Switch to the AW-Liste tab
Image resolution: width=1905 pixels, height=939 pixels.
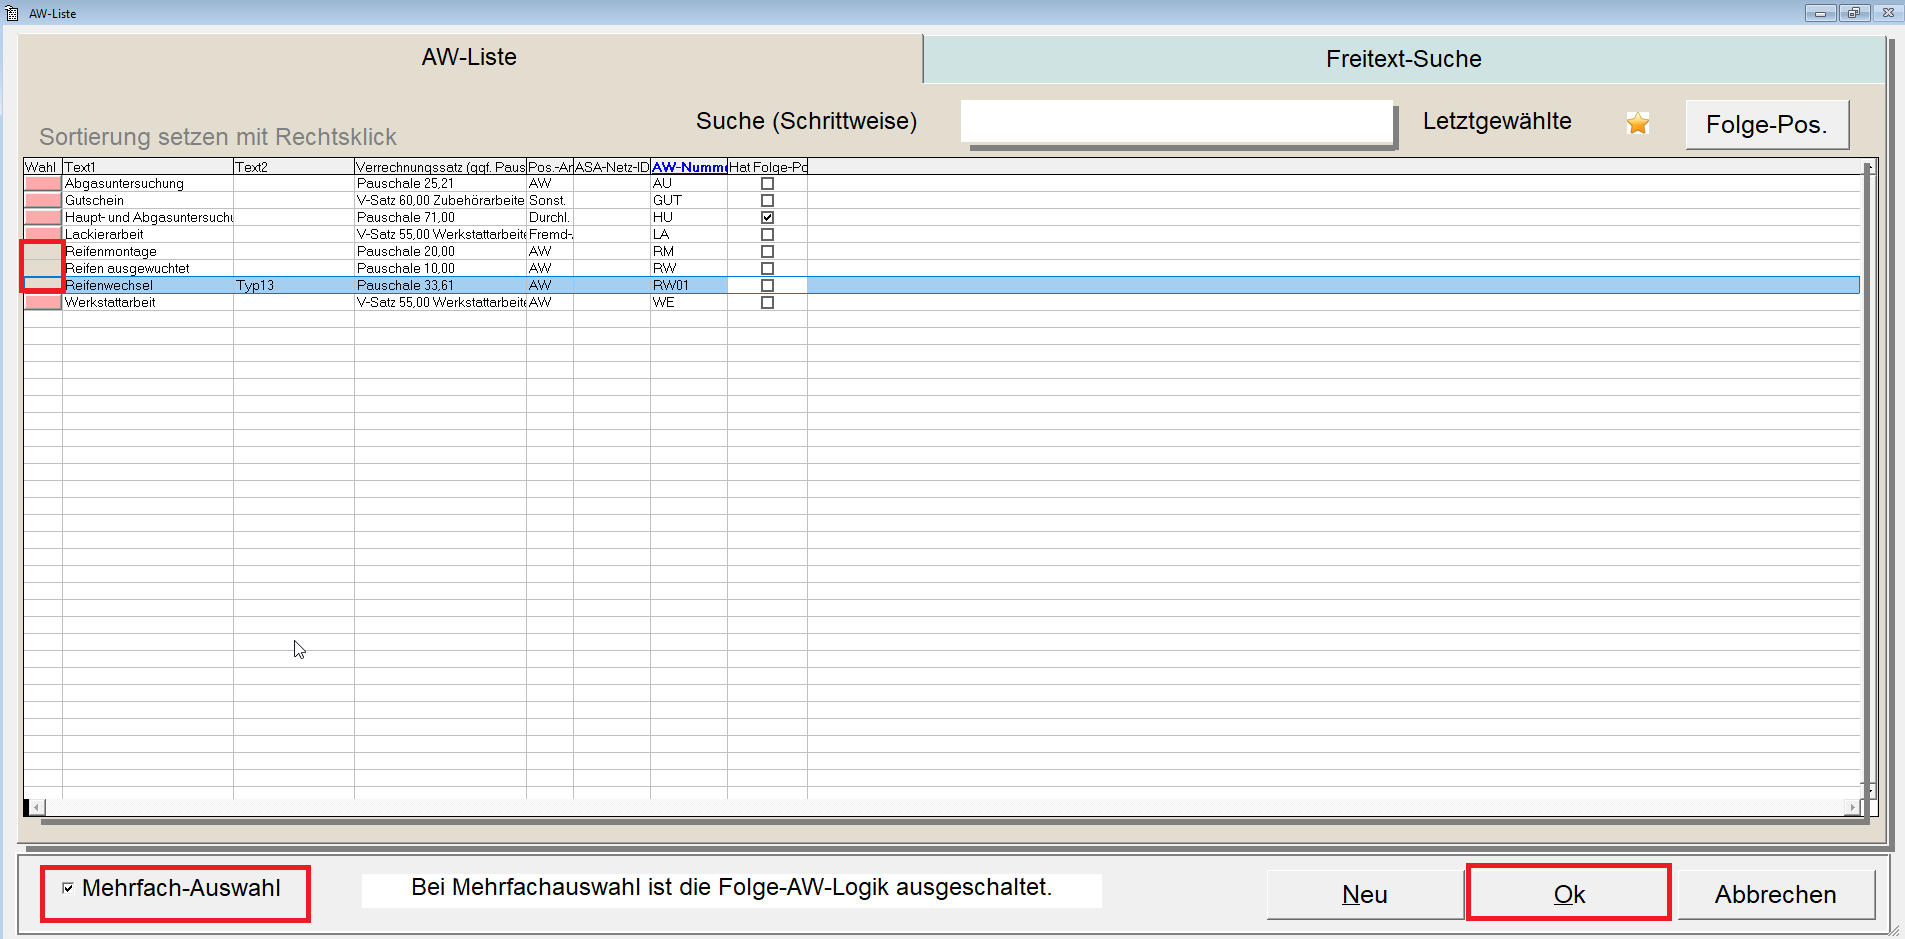(469, 58)
